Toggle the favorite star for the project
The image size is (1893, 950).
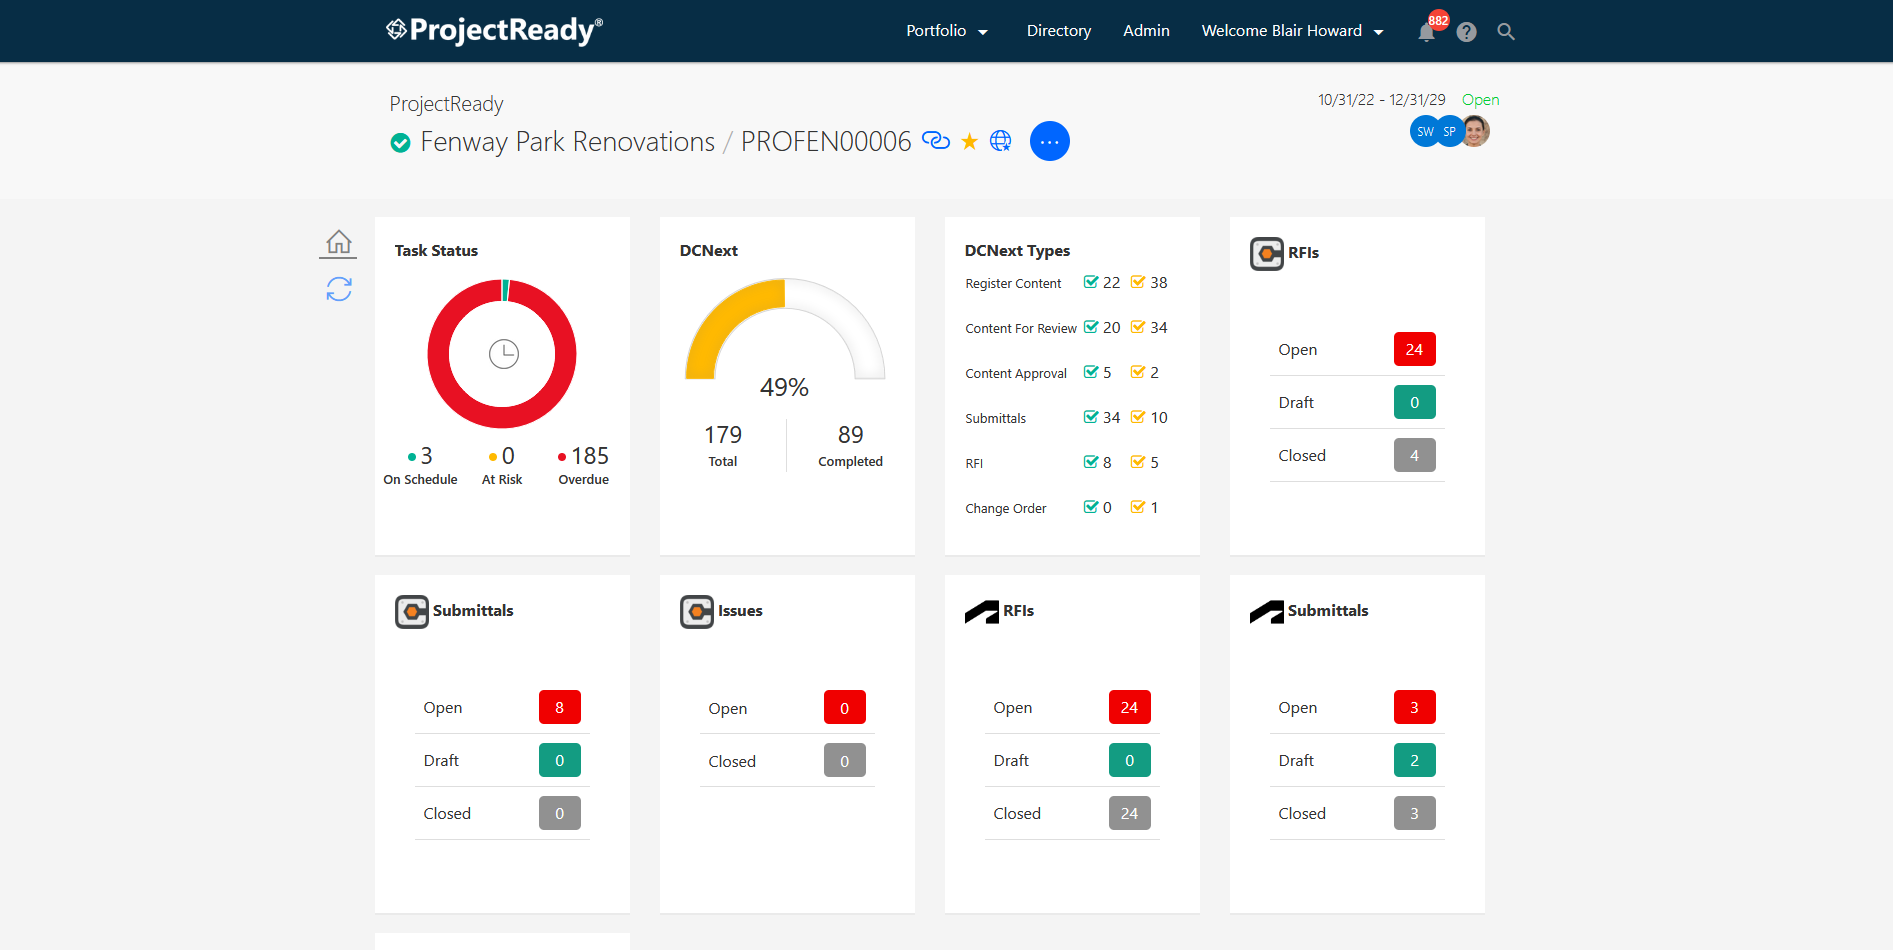coord(969,142)
